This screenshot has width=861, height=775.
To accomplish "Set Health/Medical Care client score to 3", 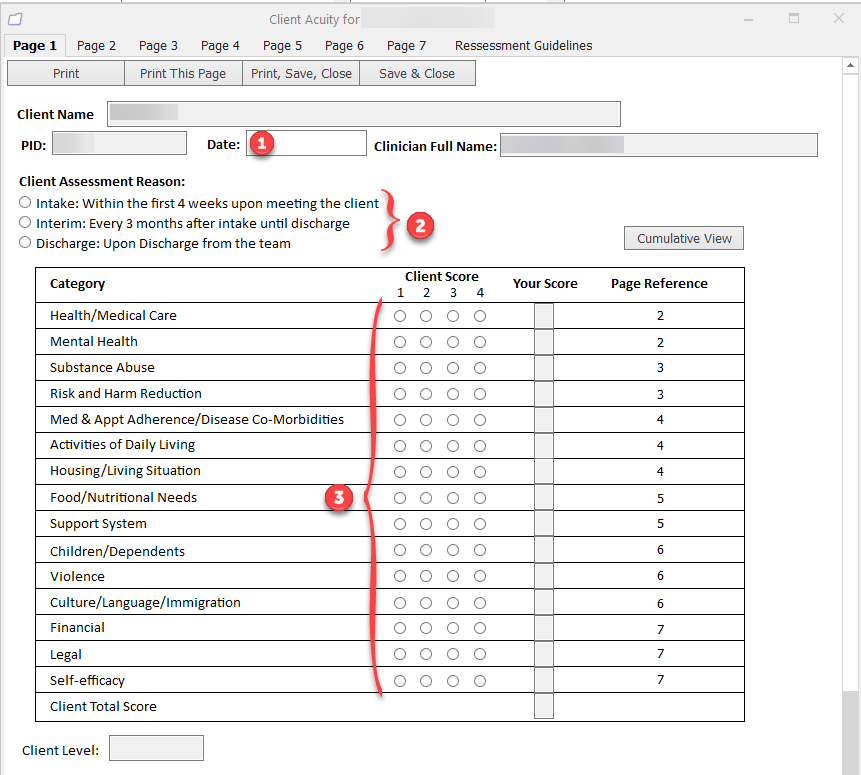I will click(x=452, y=315).
